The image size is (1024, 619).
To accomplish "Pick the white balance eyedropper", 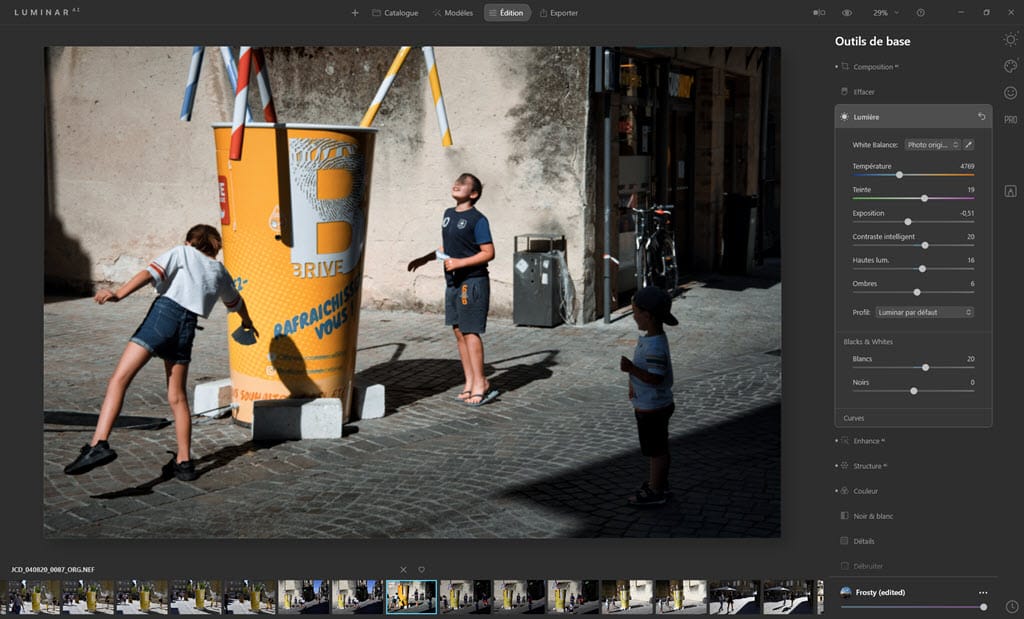I will (x=968, y=145).
